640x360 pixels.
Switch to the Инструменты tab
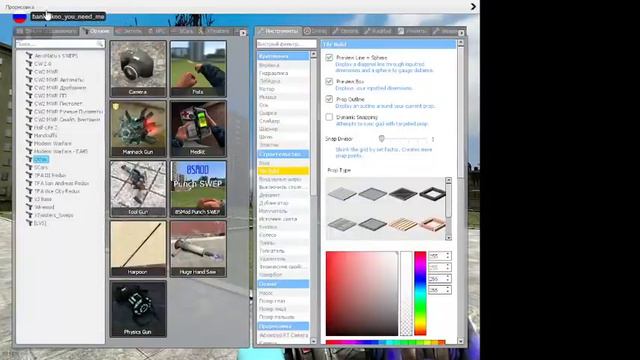pos(278,31)
